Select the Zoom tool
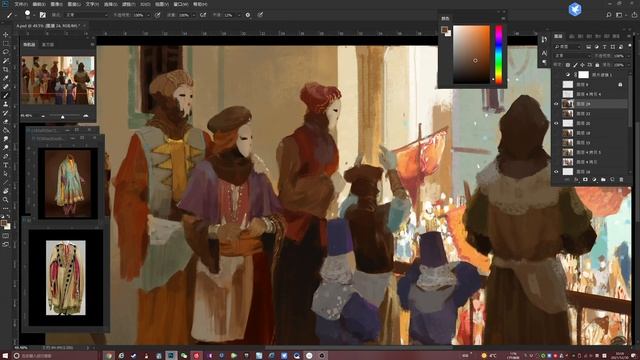 pyautogui.click(x=6, y=200)
